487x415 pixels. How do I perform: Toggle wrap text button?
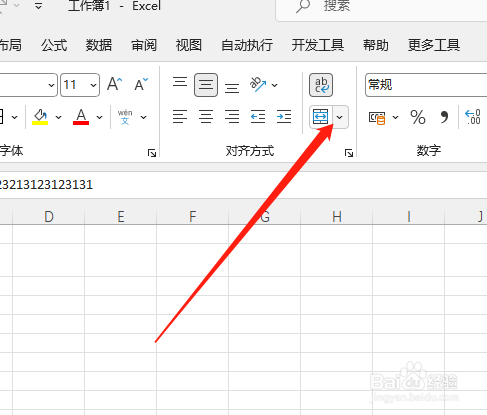pyautogui.click(x=321, y=85)
